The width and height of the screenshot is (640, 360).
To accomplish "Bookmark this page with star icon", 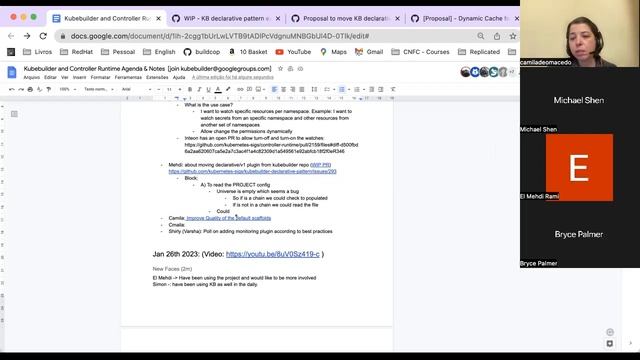I will [x=513, y=36].
